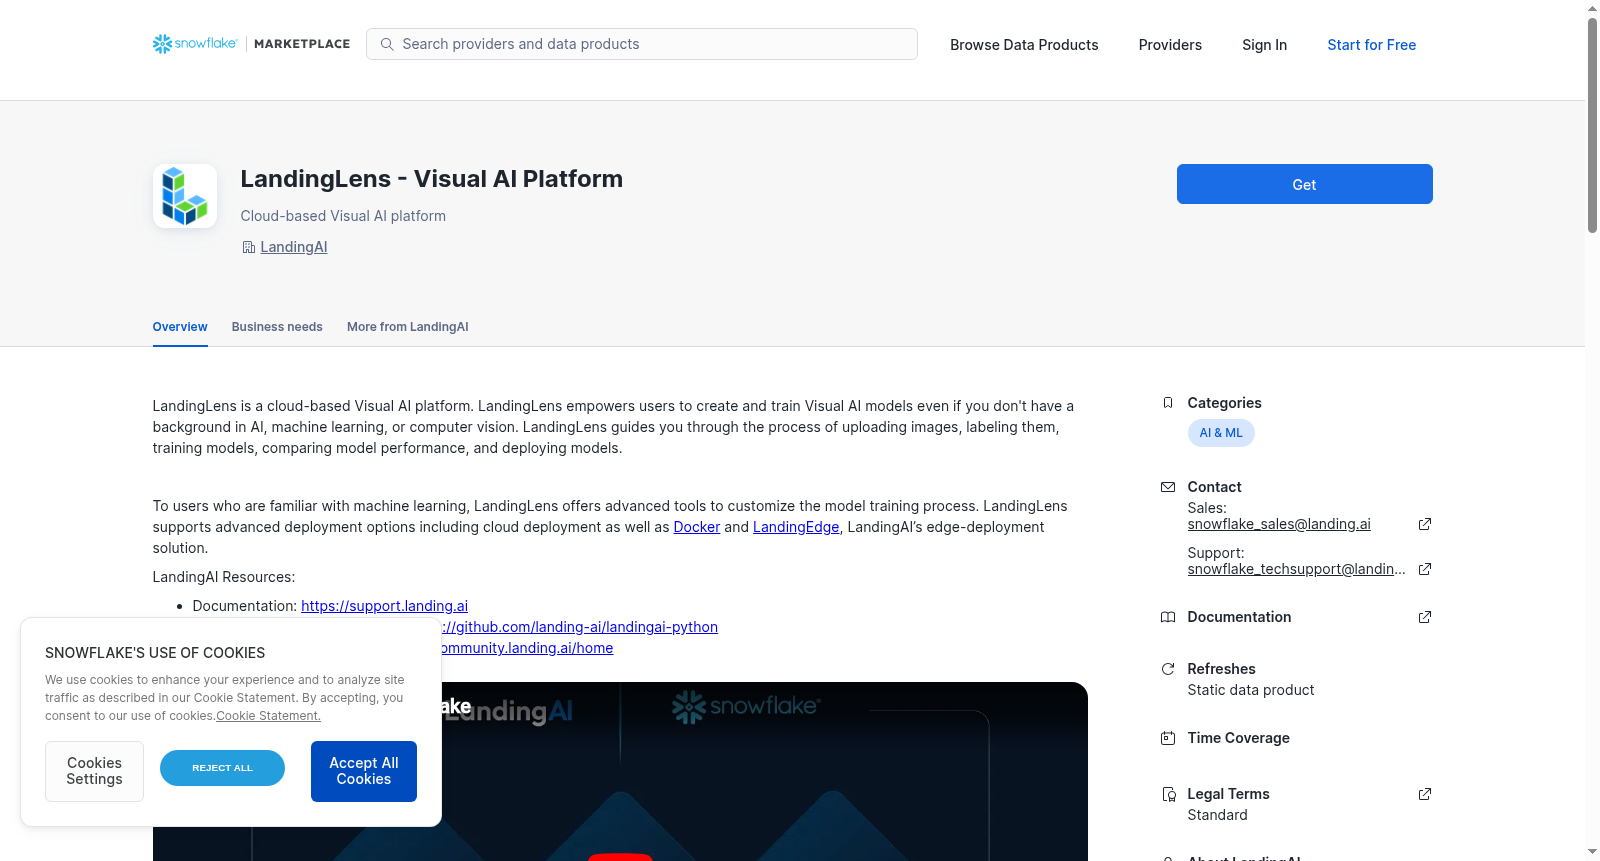Click the 'Time Coverage' heading
Viewport: 1600px width, 861px height.
[x=1238, y=738]
